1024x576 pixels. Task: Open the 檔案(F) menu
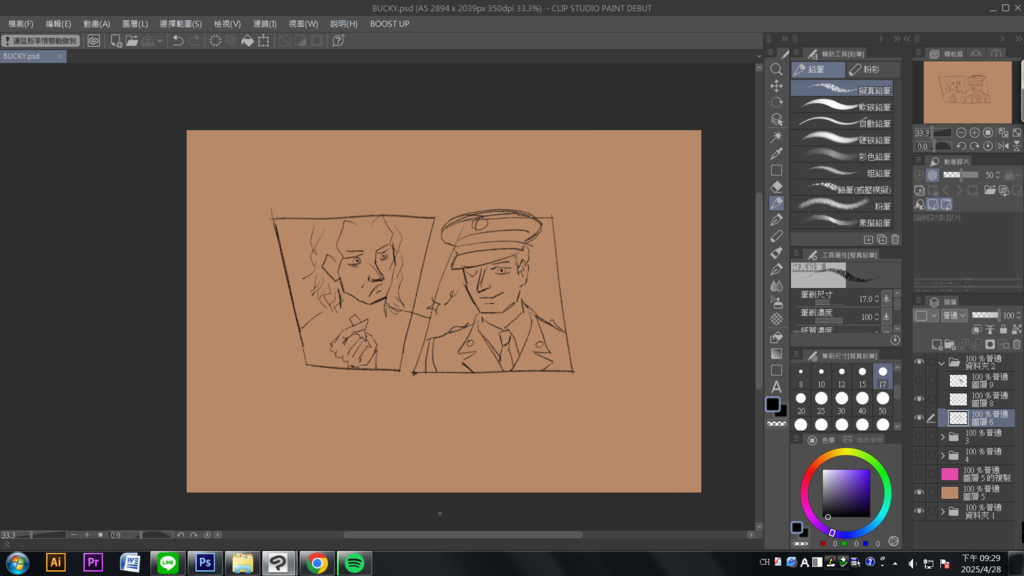[21, 24]
